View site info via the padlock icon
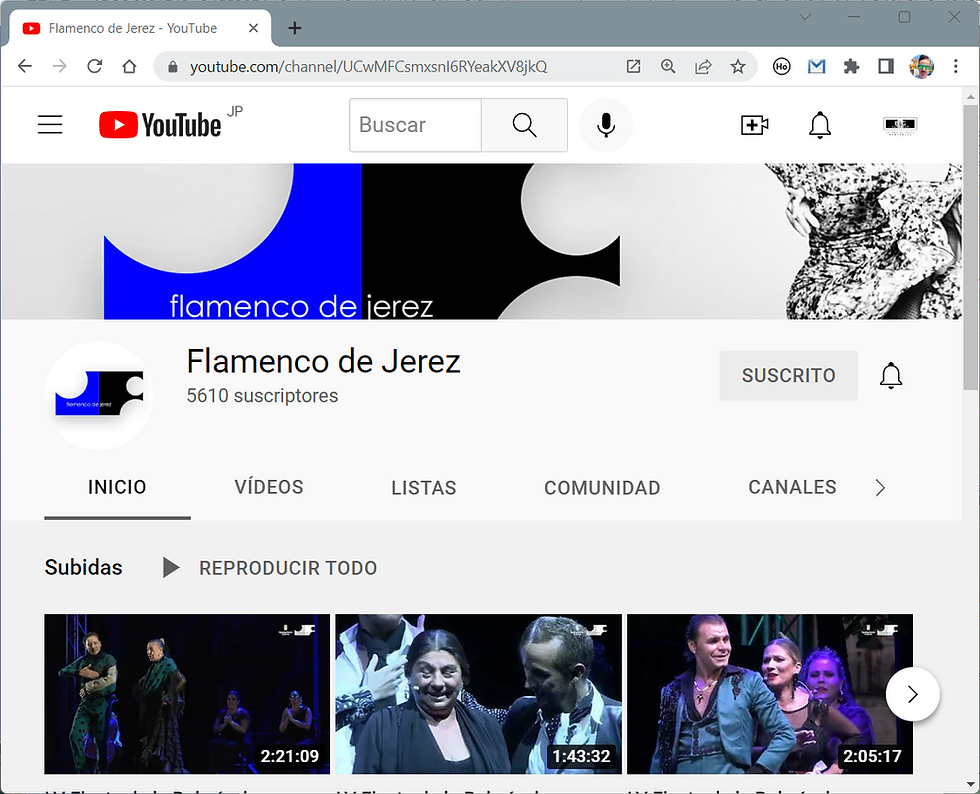 pyautogui.click(x=173, y=67)
